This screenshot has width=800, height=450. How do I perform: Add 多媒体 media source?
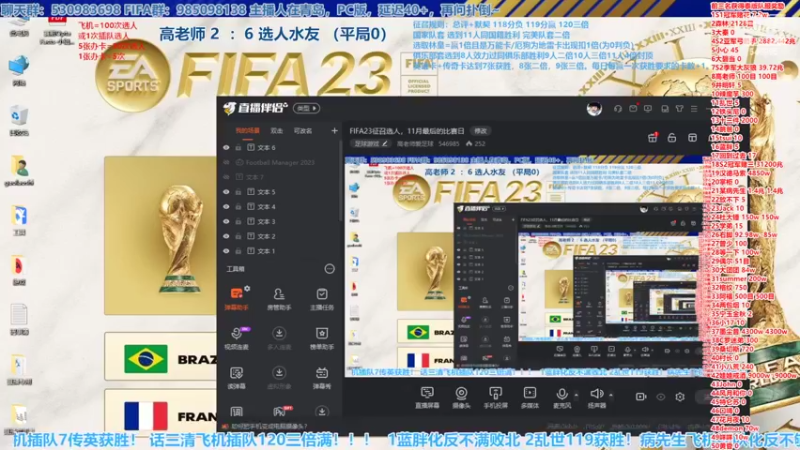(x=530, y=397)
